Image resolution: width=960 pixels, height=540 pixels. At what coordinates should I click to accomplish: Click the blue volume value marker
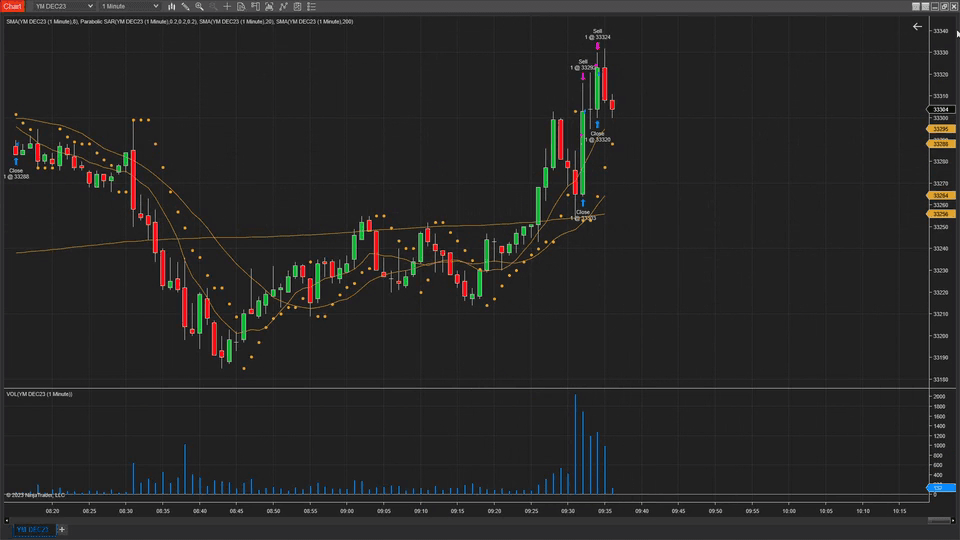pos(941,488)
